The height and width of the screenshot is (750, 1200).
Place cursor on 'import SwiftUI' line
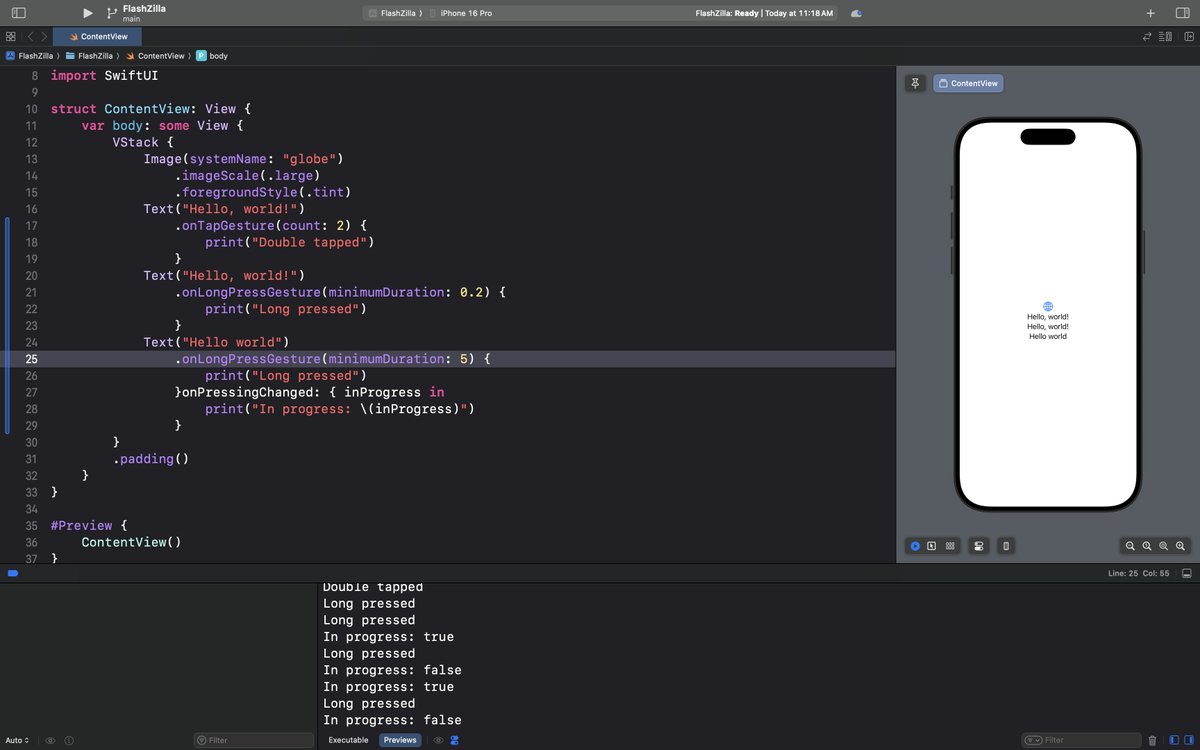point(105,76)
